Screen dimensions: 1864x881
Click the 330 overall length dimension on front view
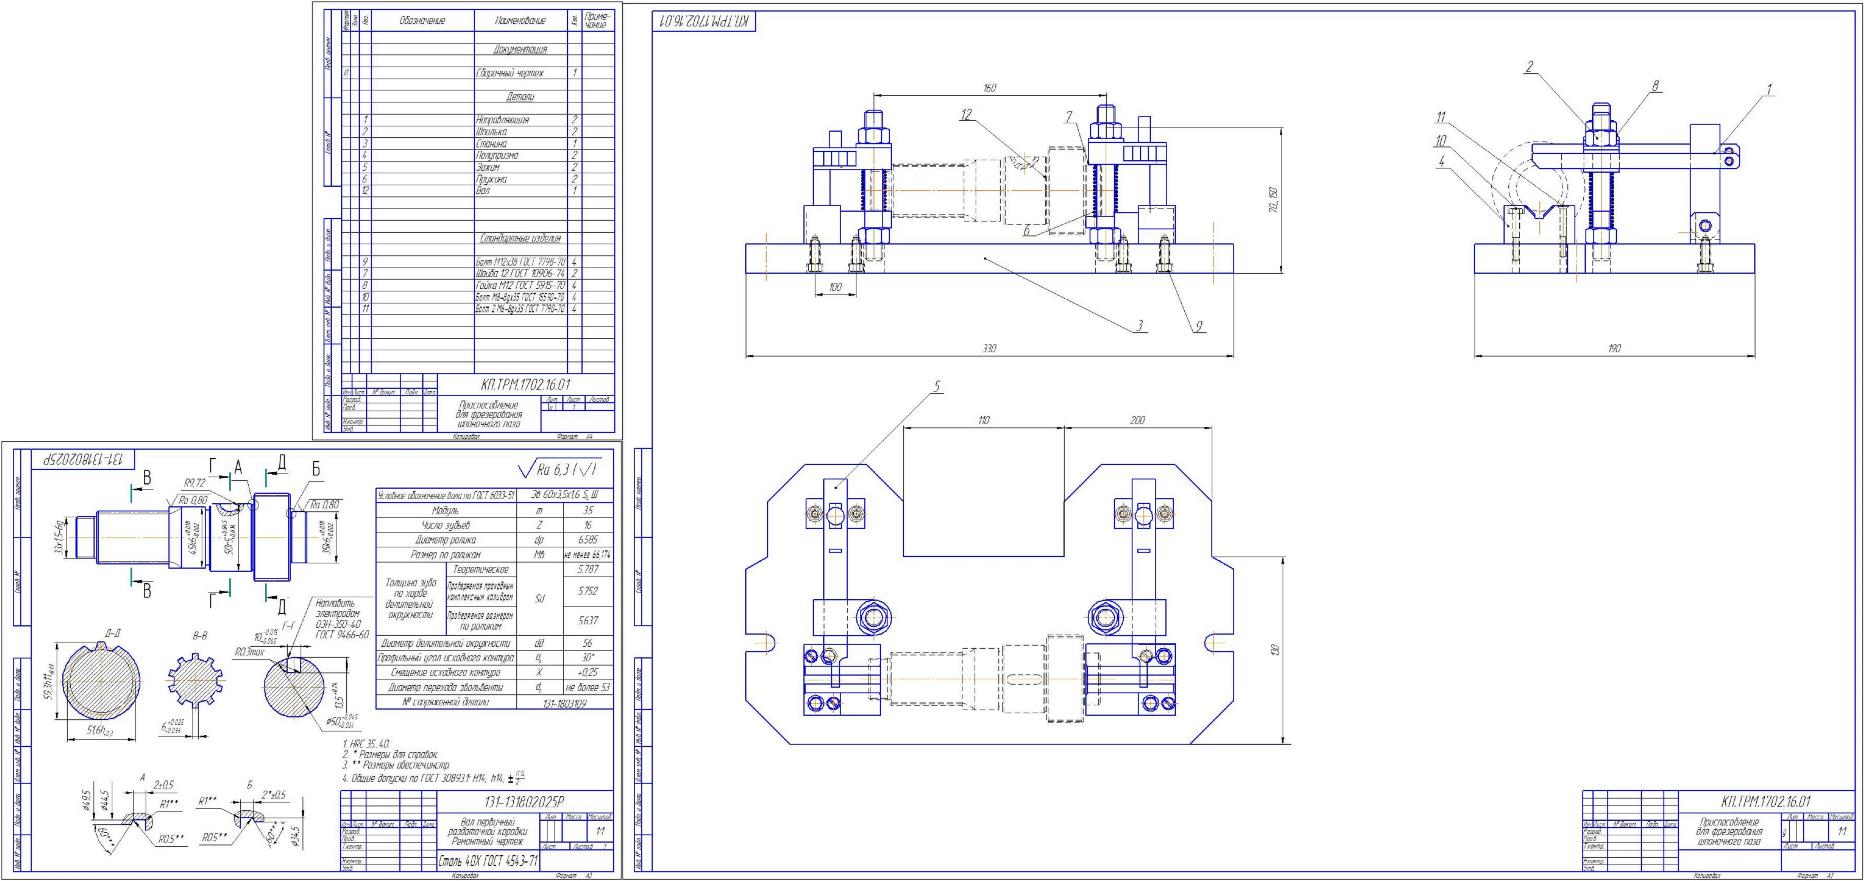989,349
